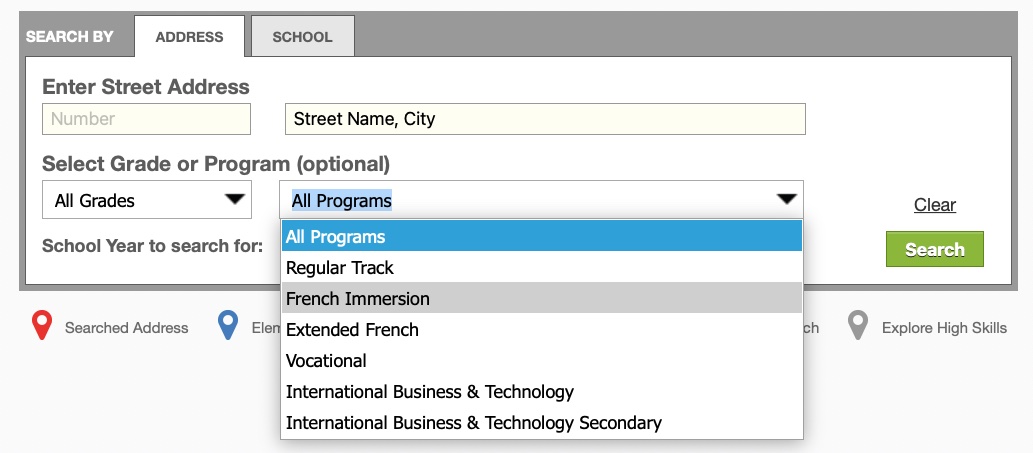Click the blue elementary school map pin

click(228, 327)
